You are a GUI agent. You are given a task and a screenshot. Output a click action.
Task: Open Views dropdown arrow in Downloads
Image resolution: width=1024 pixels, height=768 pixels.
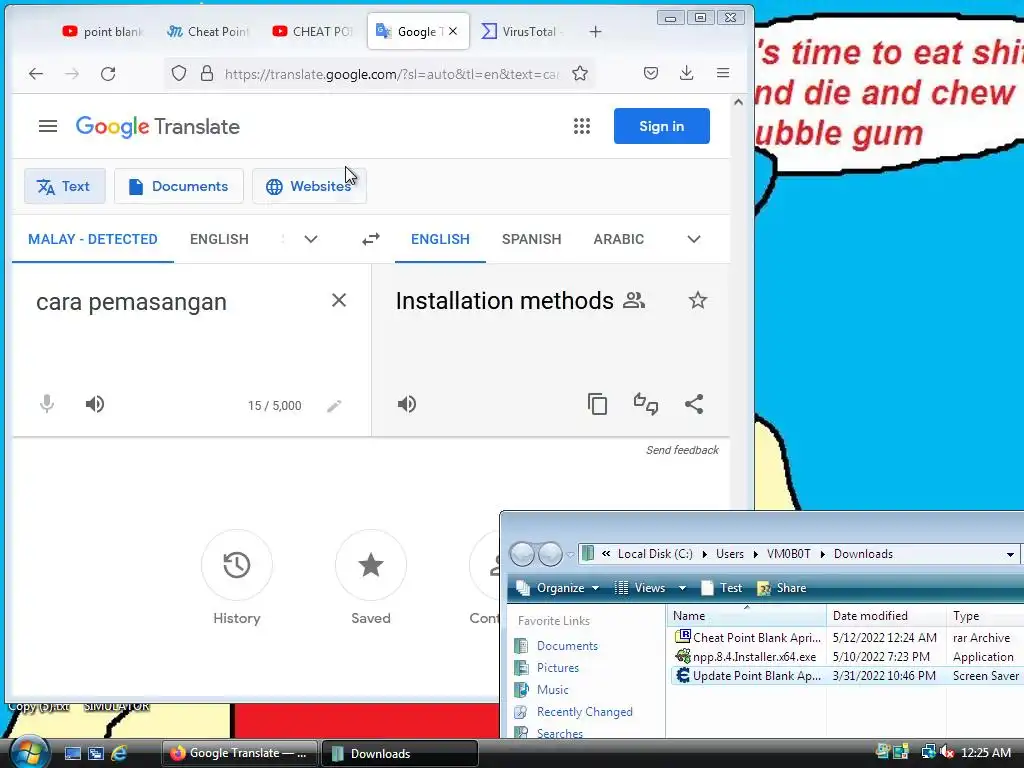click(x=682, y=588)
